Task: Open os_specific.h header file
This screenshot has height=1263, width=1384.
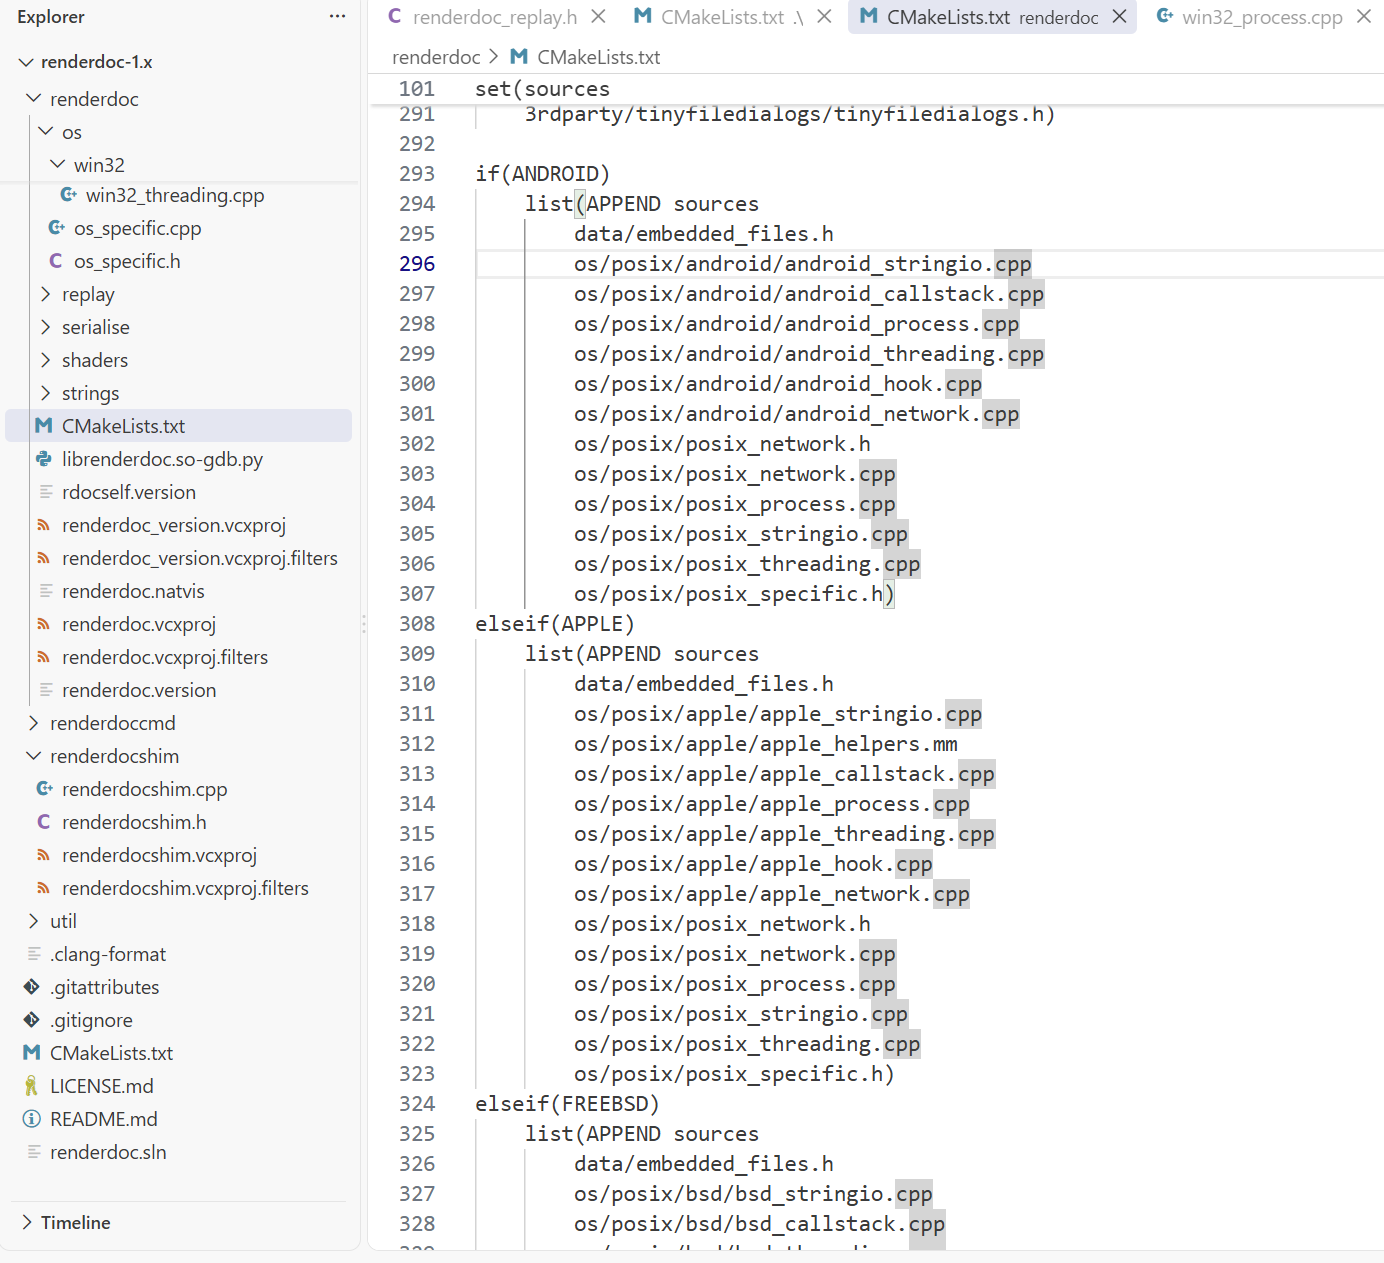Action: click(x=127, y=261)
